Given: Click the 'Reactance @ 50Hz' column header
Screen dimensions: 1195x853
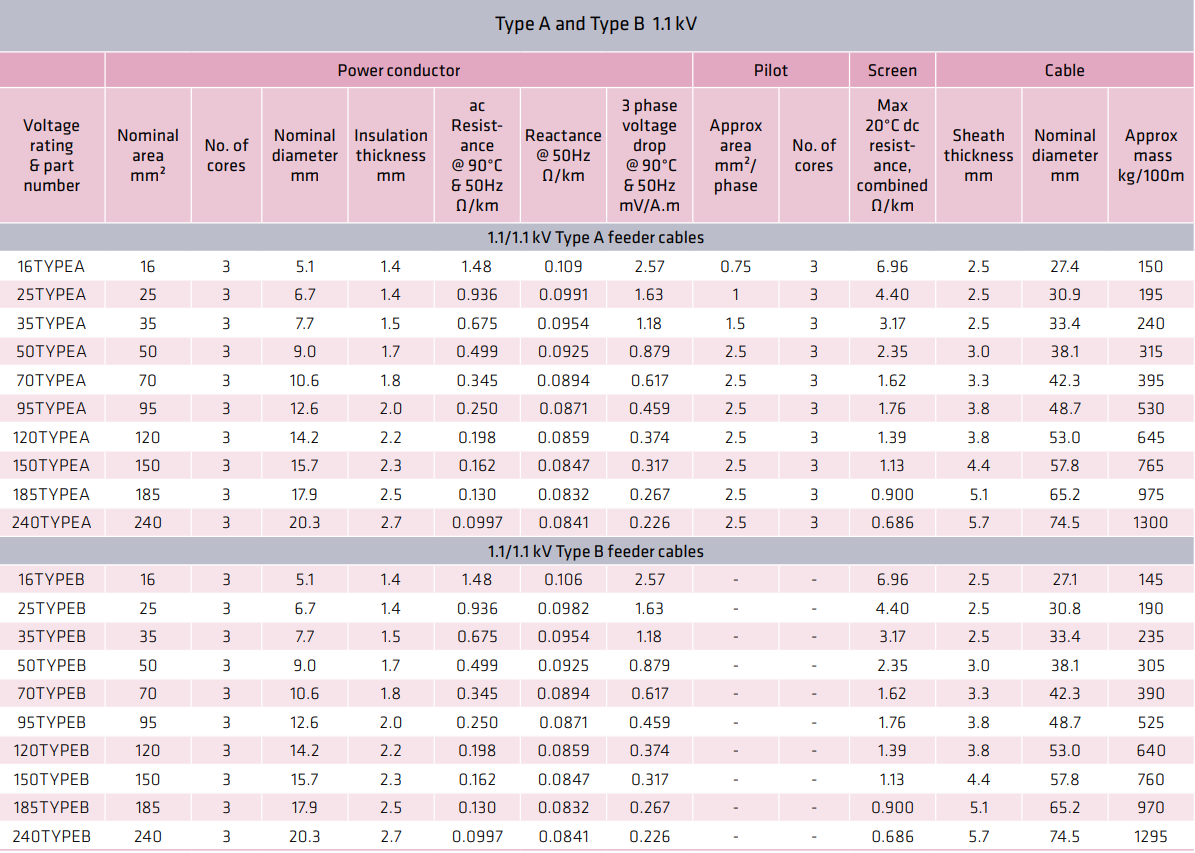Looking at the screenshot, I should pos(563,156).
